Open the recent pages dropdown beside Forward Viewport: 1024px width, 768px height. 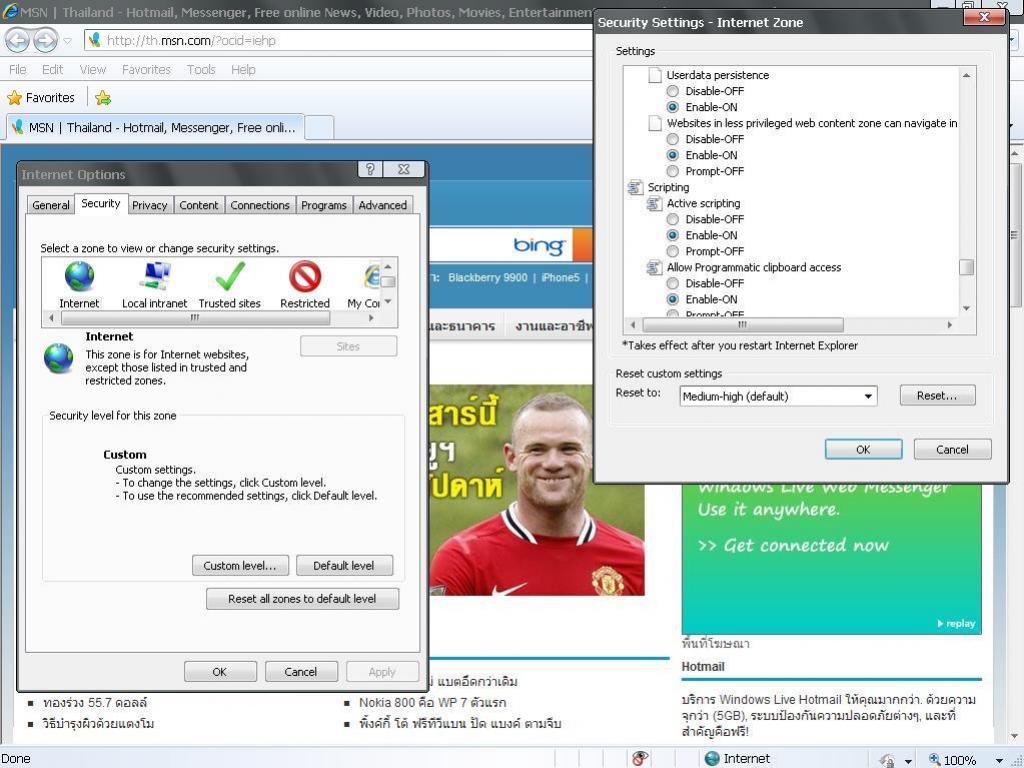[67, 41]
